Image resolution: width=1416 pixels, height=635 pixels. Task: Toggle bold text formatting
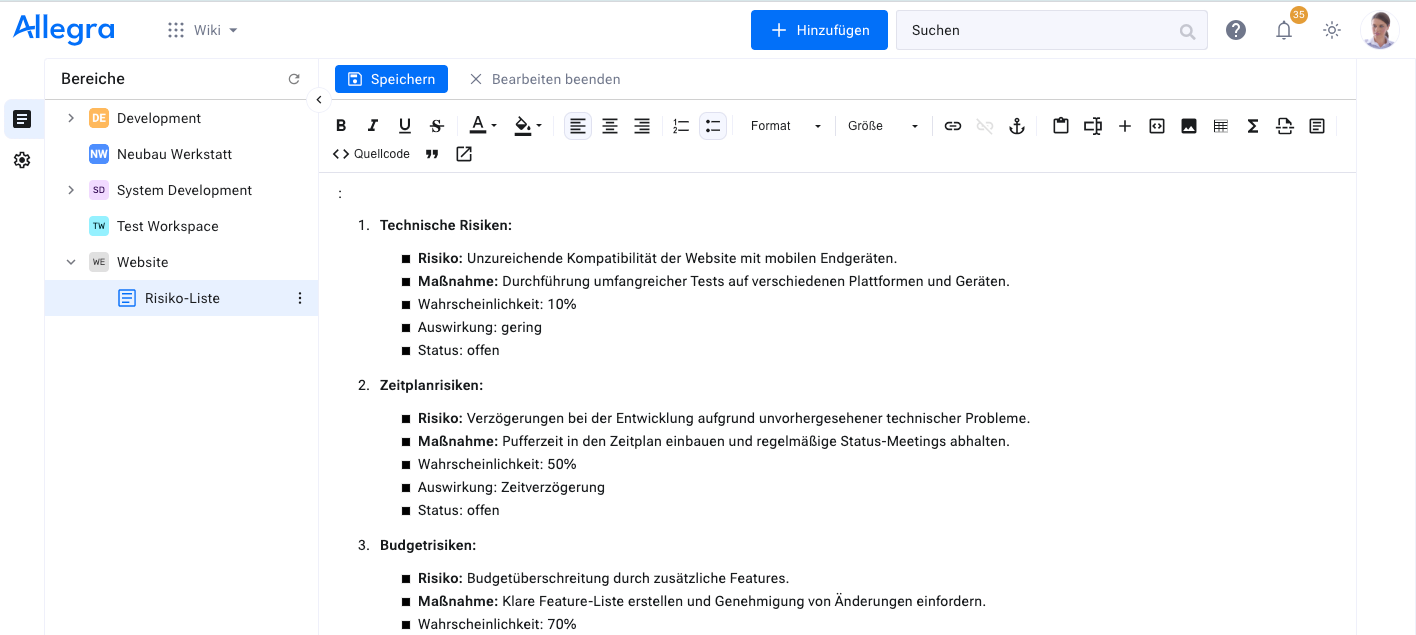341,126
